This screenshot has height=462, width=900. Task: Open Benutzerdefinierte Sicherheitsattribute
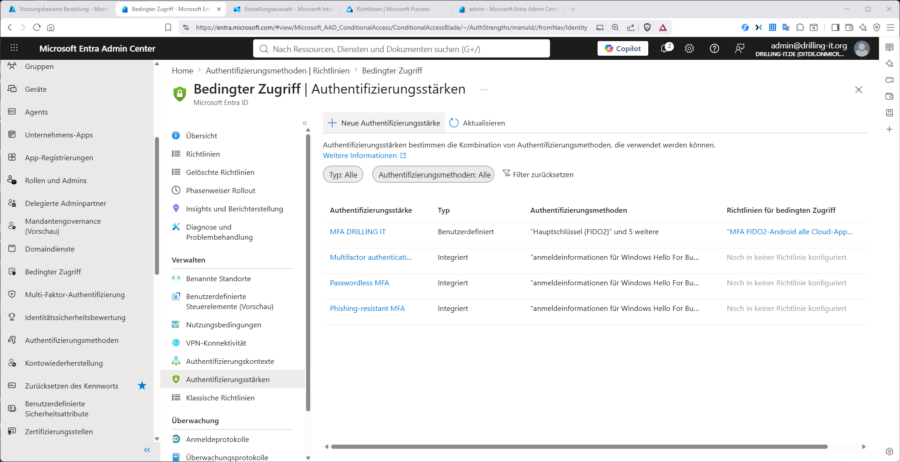coord(56,409)
